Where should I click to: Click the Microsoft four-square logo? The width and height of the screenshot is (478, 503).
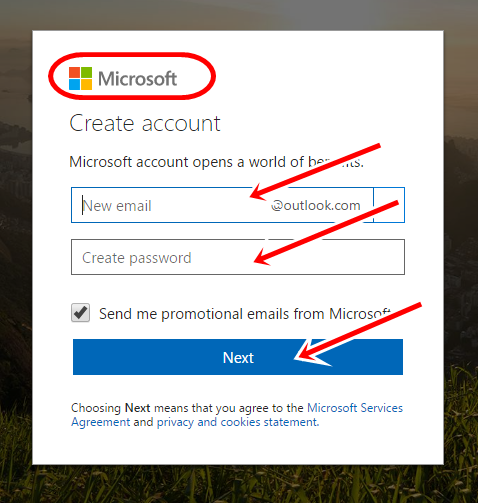pos(80,78)
